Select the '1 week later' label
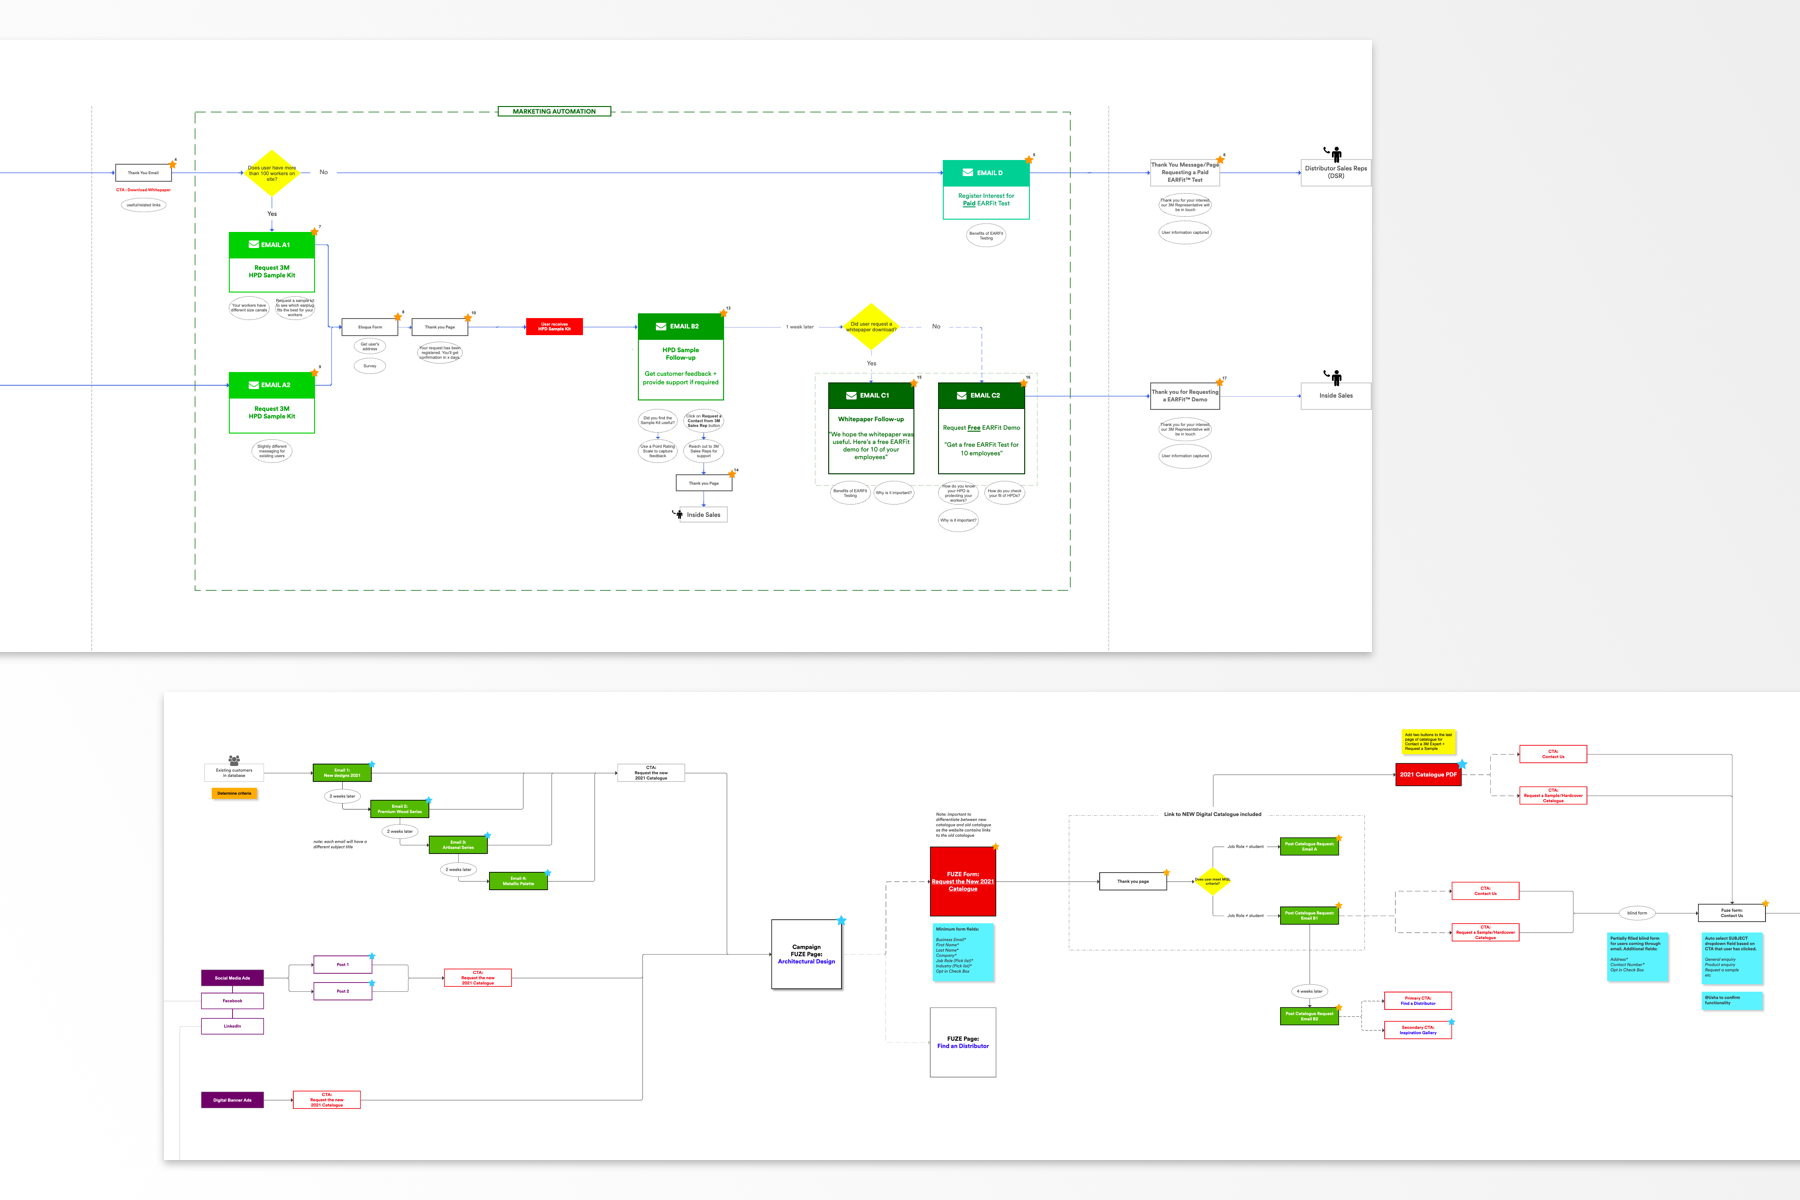 click(800, 327)
